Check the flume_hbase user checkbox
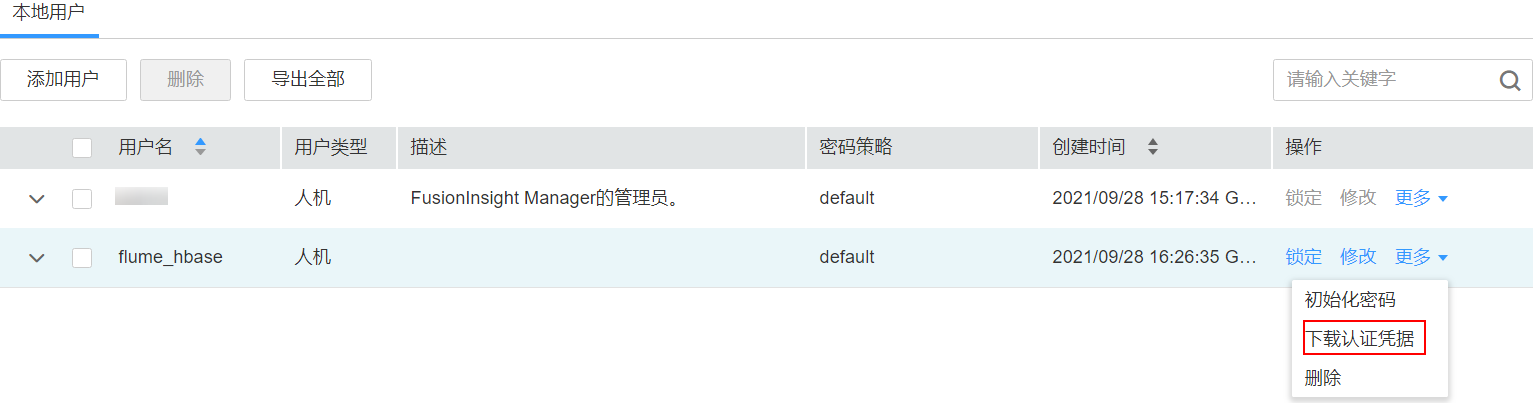The width and height of the screenshot is (1534, 403). point(82,258)
